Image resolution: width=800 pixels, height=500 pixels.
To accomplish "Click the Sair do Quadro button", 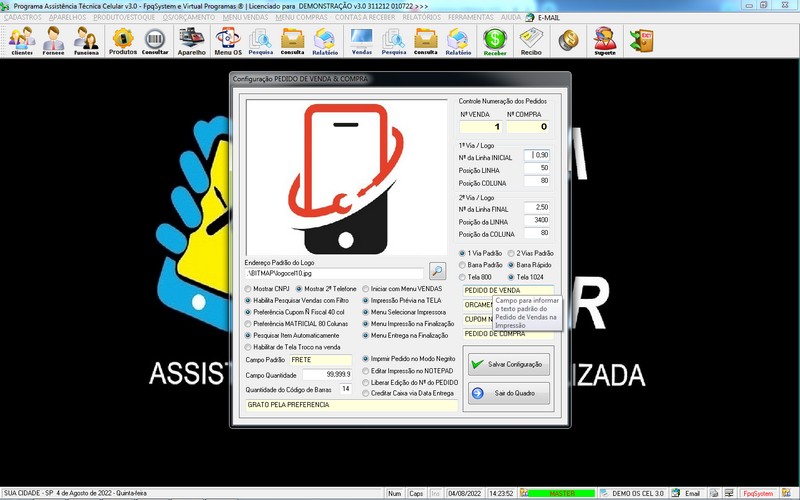I will (509, 393).
